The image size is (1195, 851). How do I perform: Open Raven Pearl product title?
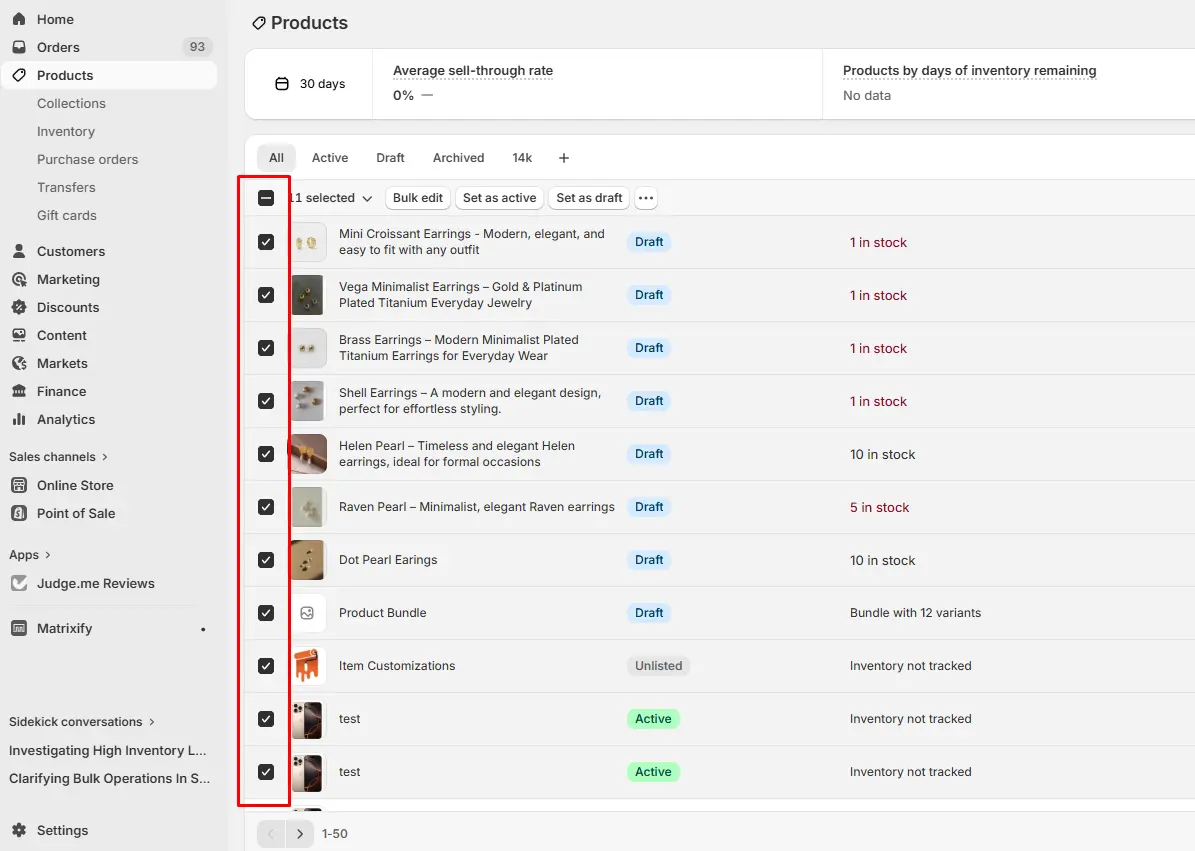(x=476, y=507)
